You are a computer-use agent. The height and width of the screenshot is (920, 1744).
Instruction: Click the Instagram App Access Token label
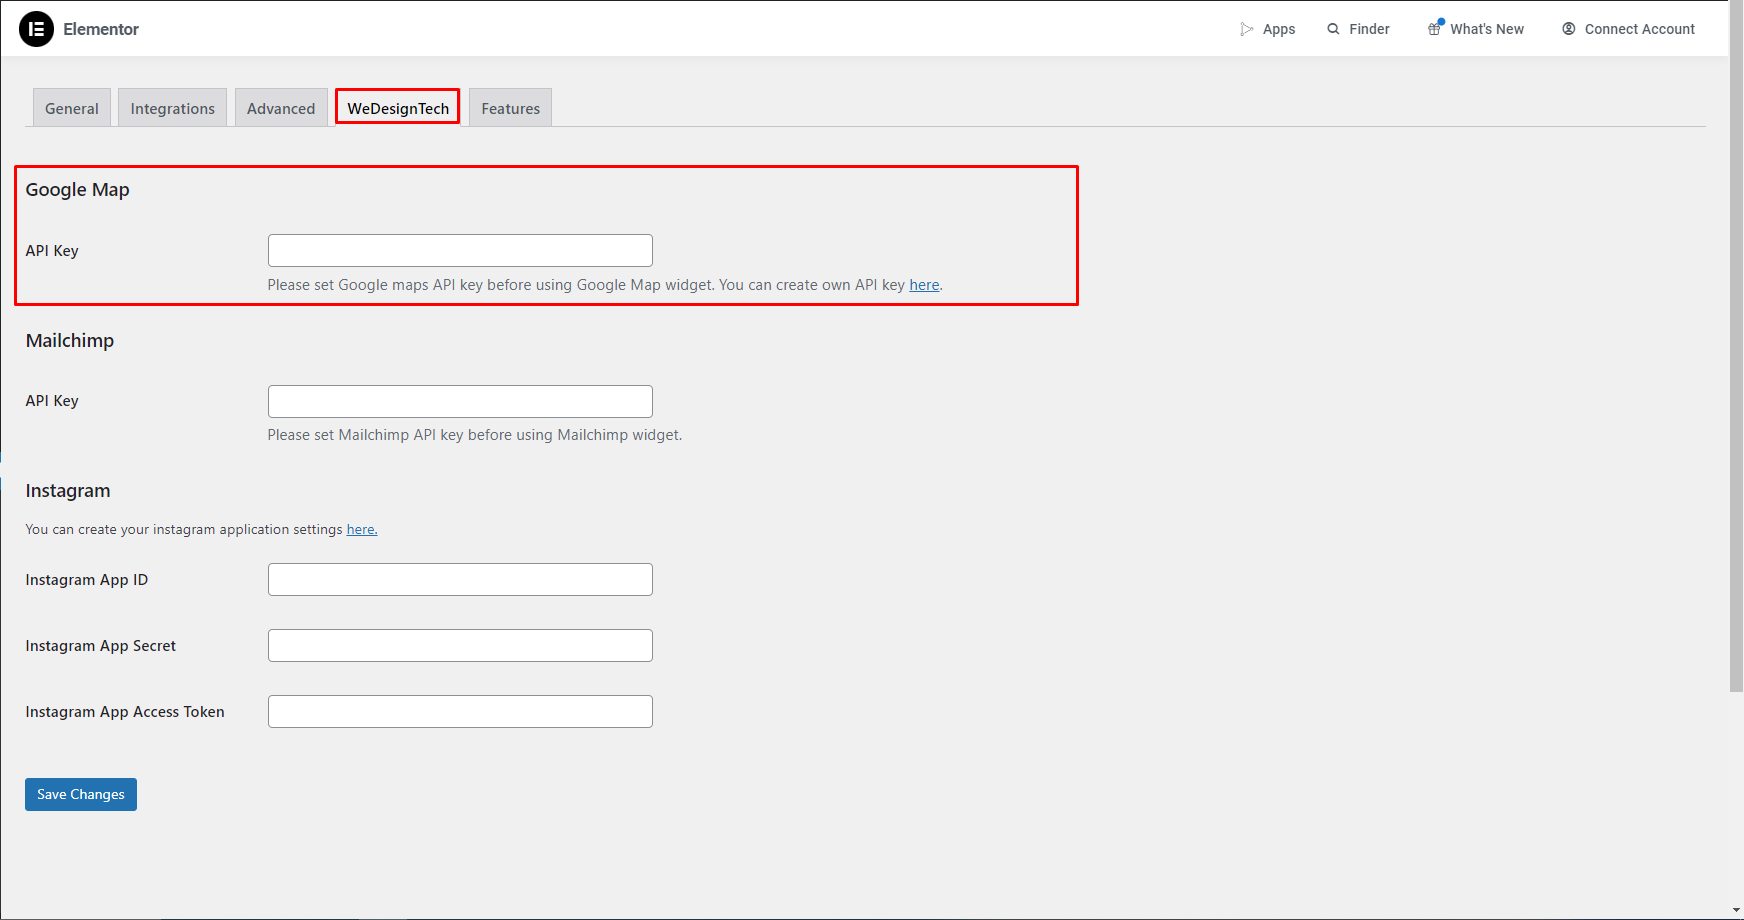(x=125, y=712)
